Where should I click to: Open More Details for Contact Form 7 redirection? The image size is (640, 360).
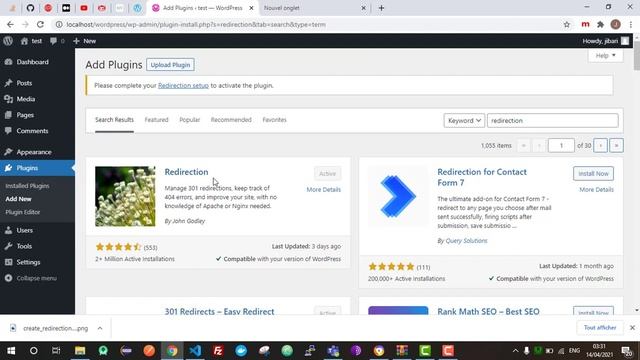click(596, 189)
